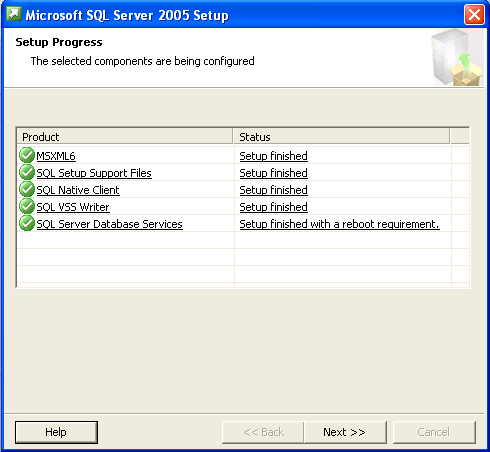Screen dimensions: 490x452
Task: Click the green check icon beside SQL Setup Support Files
Action: pos(27,172)
